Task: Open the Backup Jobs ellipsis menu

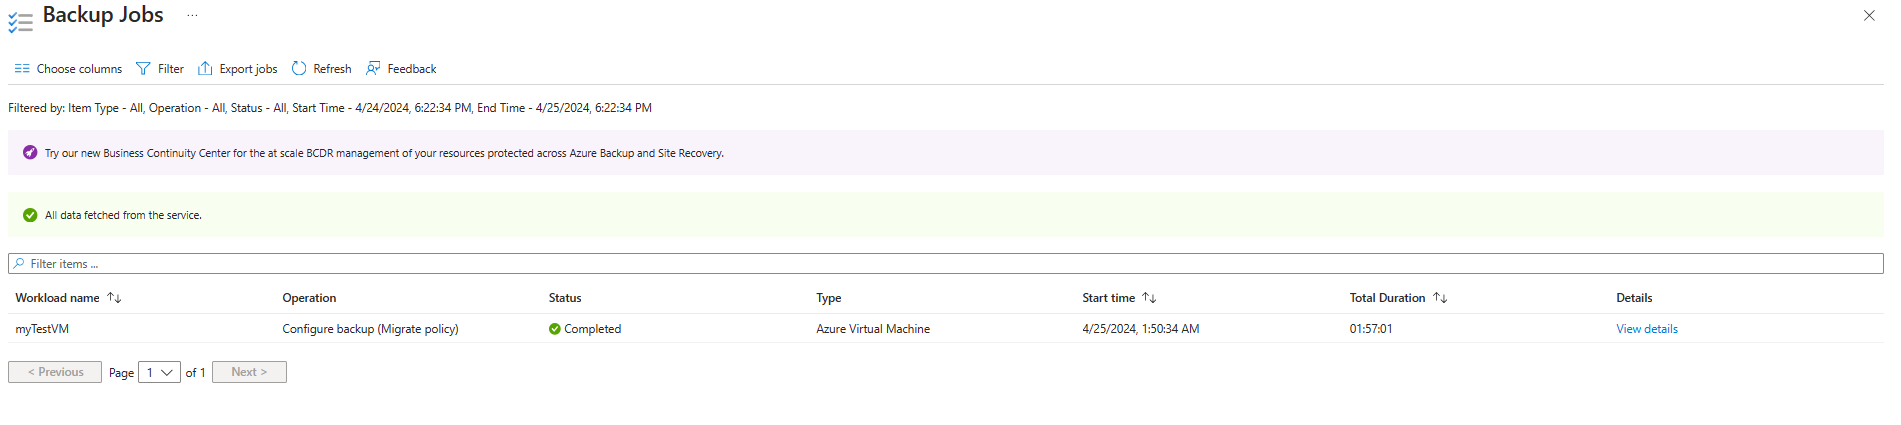Action: point(192,15)
